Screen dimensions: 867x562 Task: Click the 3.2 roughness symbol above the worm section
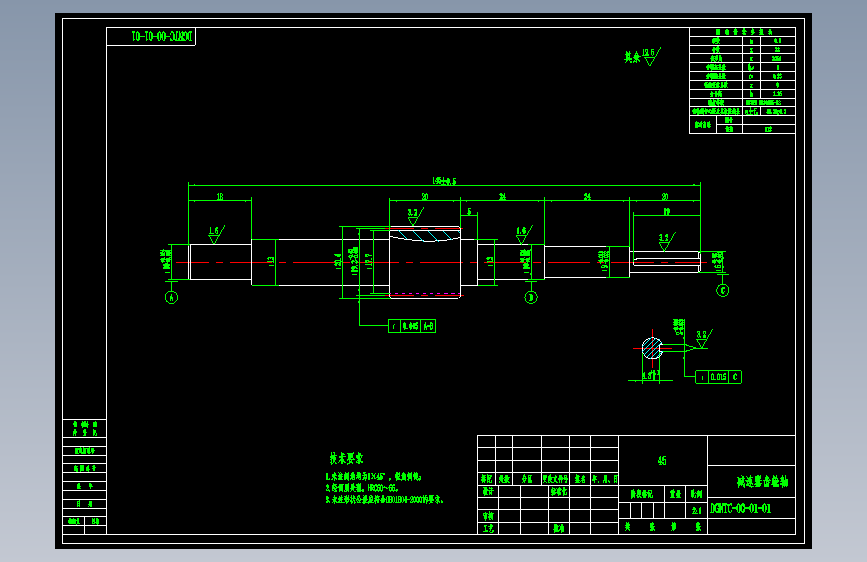[415, 216]
